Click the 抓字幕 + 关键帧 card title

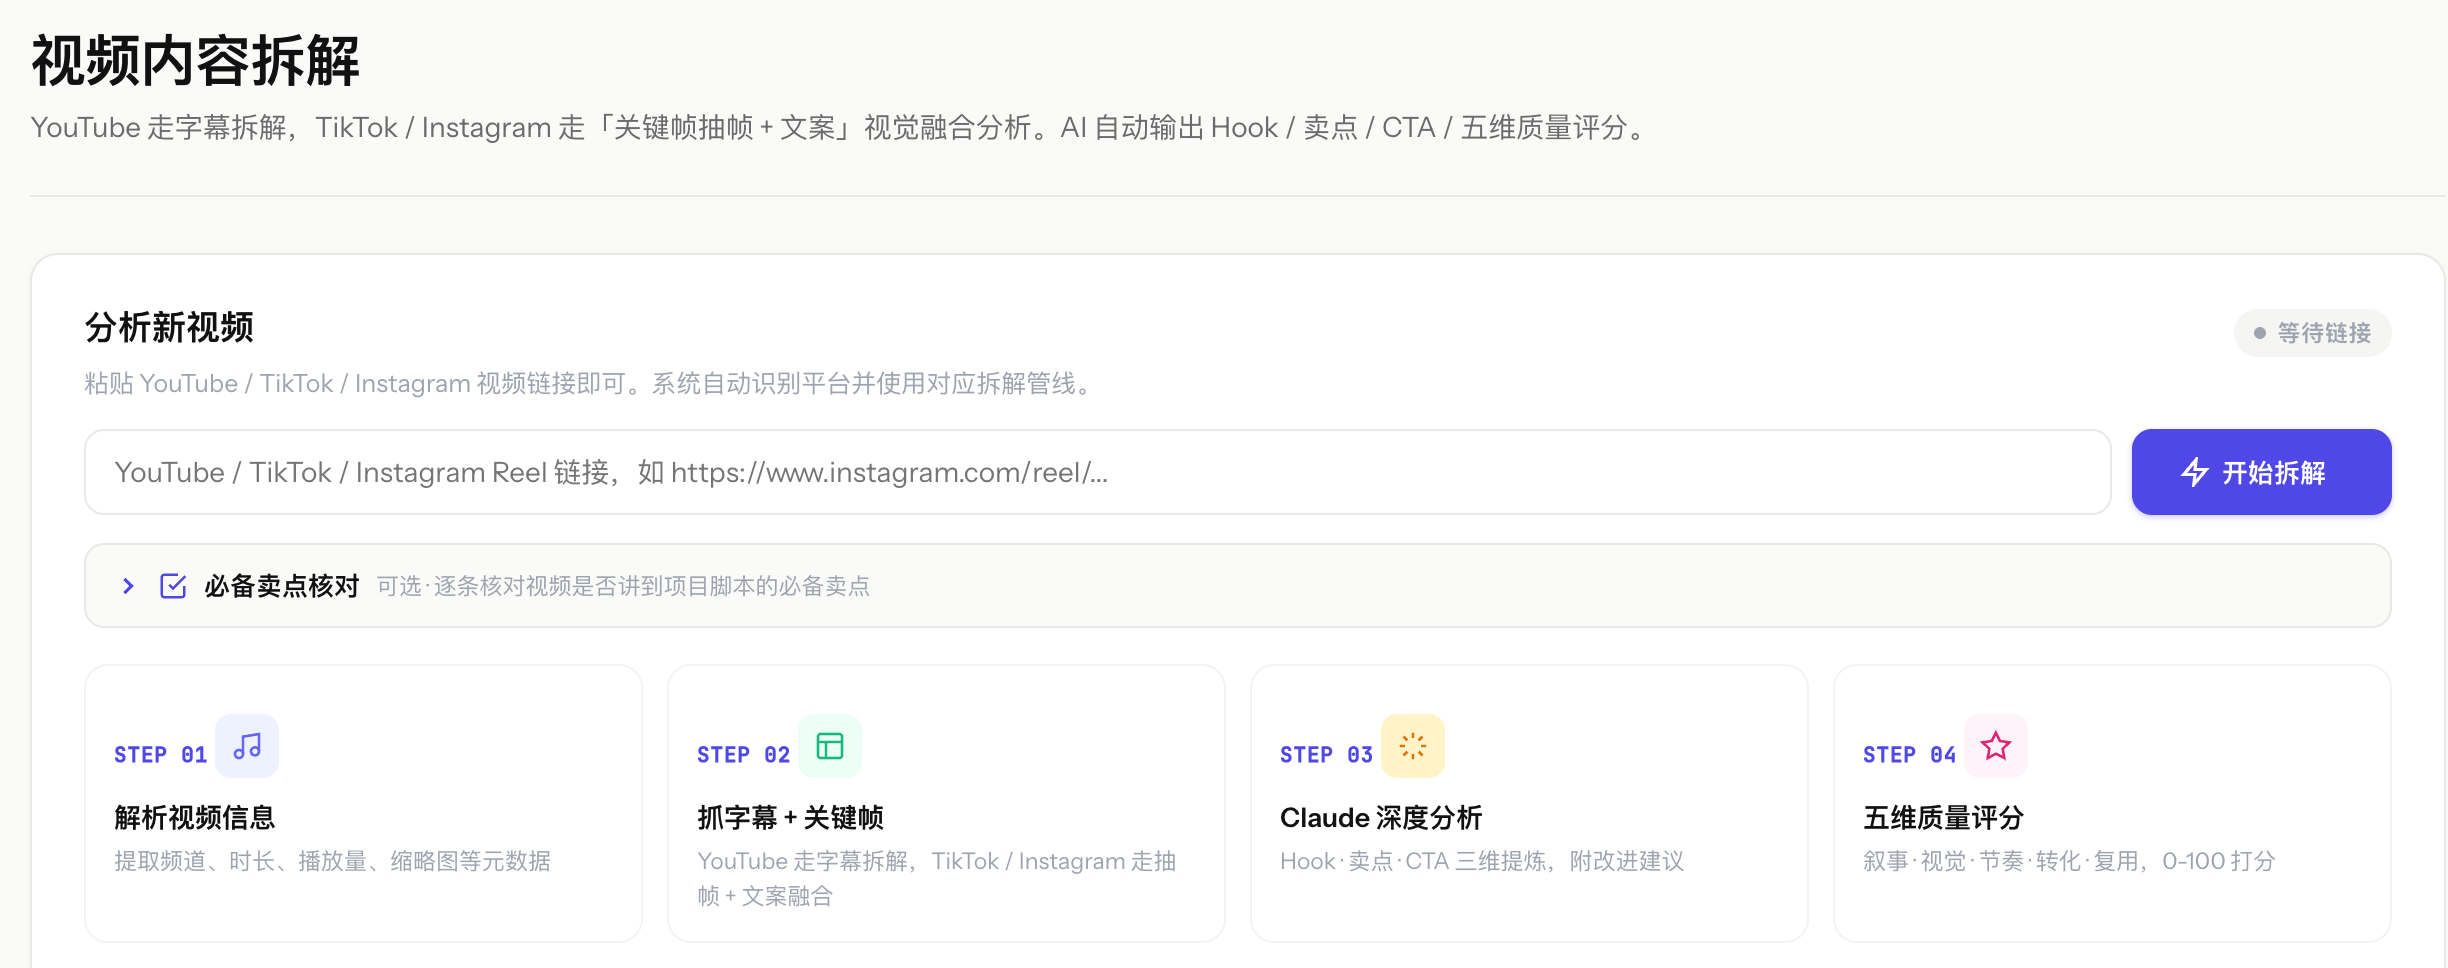point(790,818)
